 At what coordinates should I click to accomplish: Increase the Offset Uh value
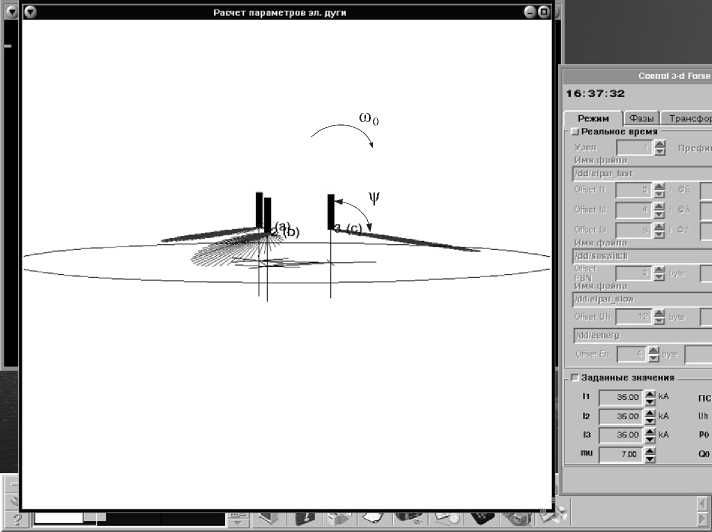point(659,313)
